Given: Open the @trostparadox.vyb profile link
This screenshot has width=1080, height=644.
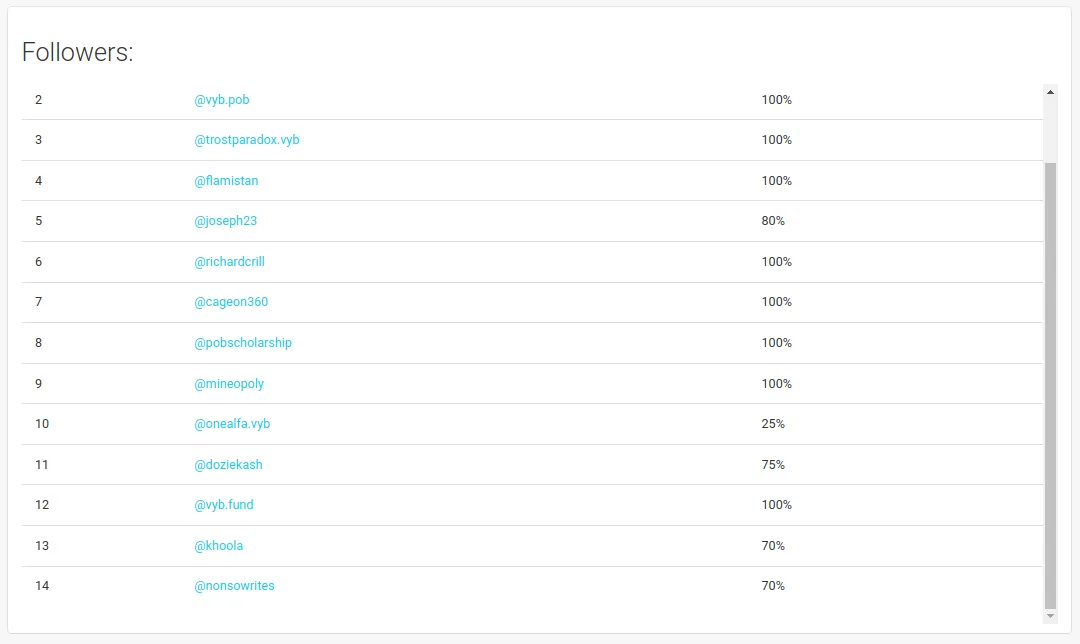Looking at the screenshot, I should [x=247, y=140].
